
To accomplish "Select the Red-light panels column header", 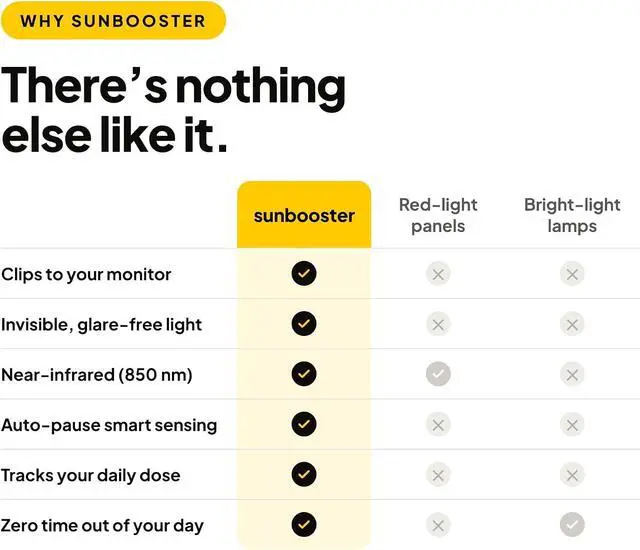I will pos(438,215).
